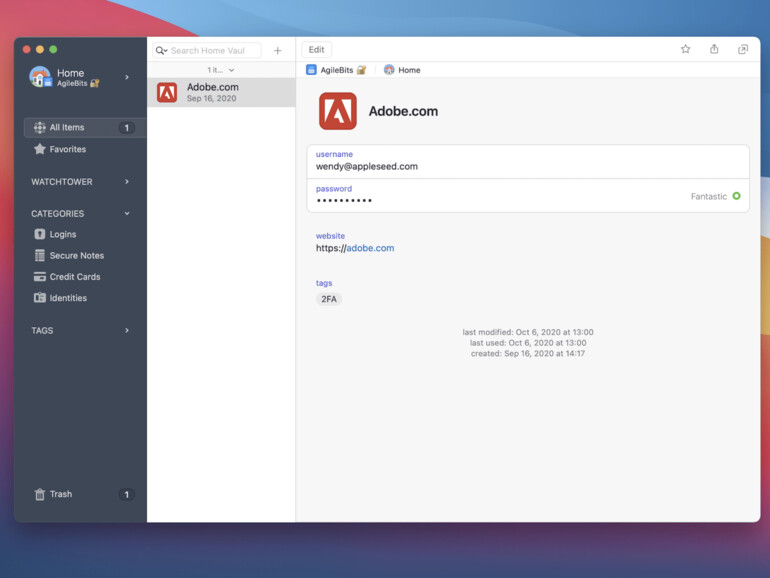Open vault switcher chevron next to Home
770x578 pixels.
(127, 77)
